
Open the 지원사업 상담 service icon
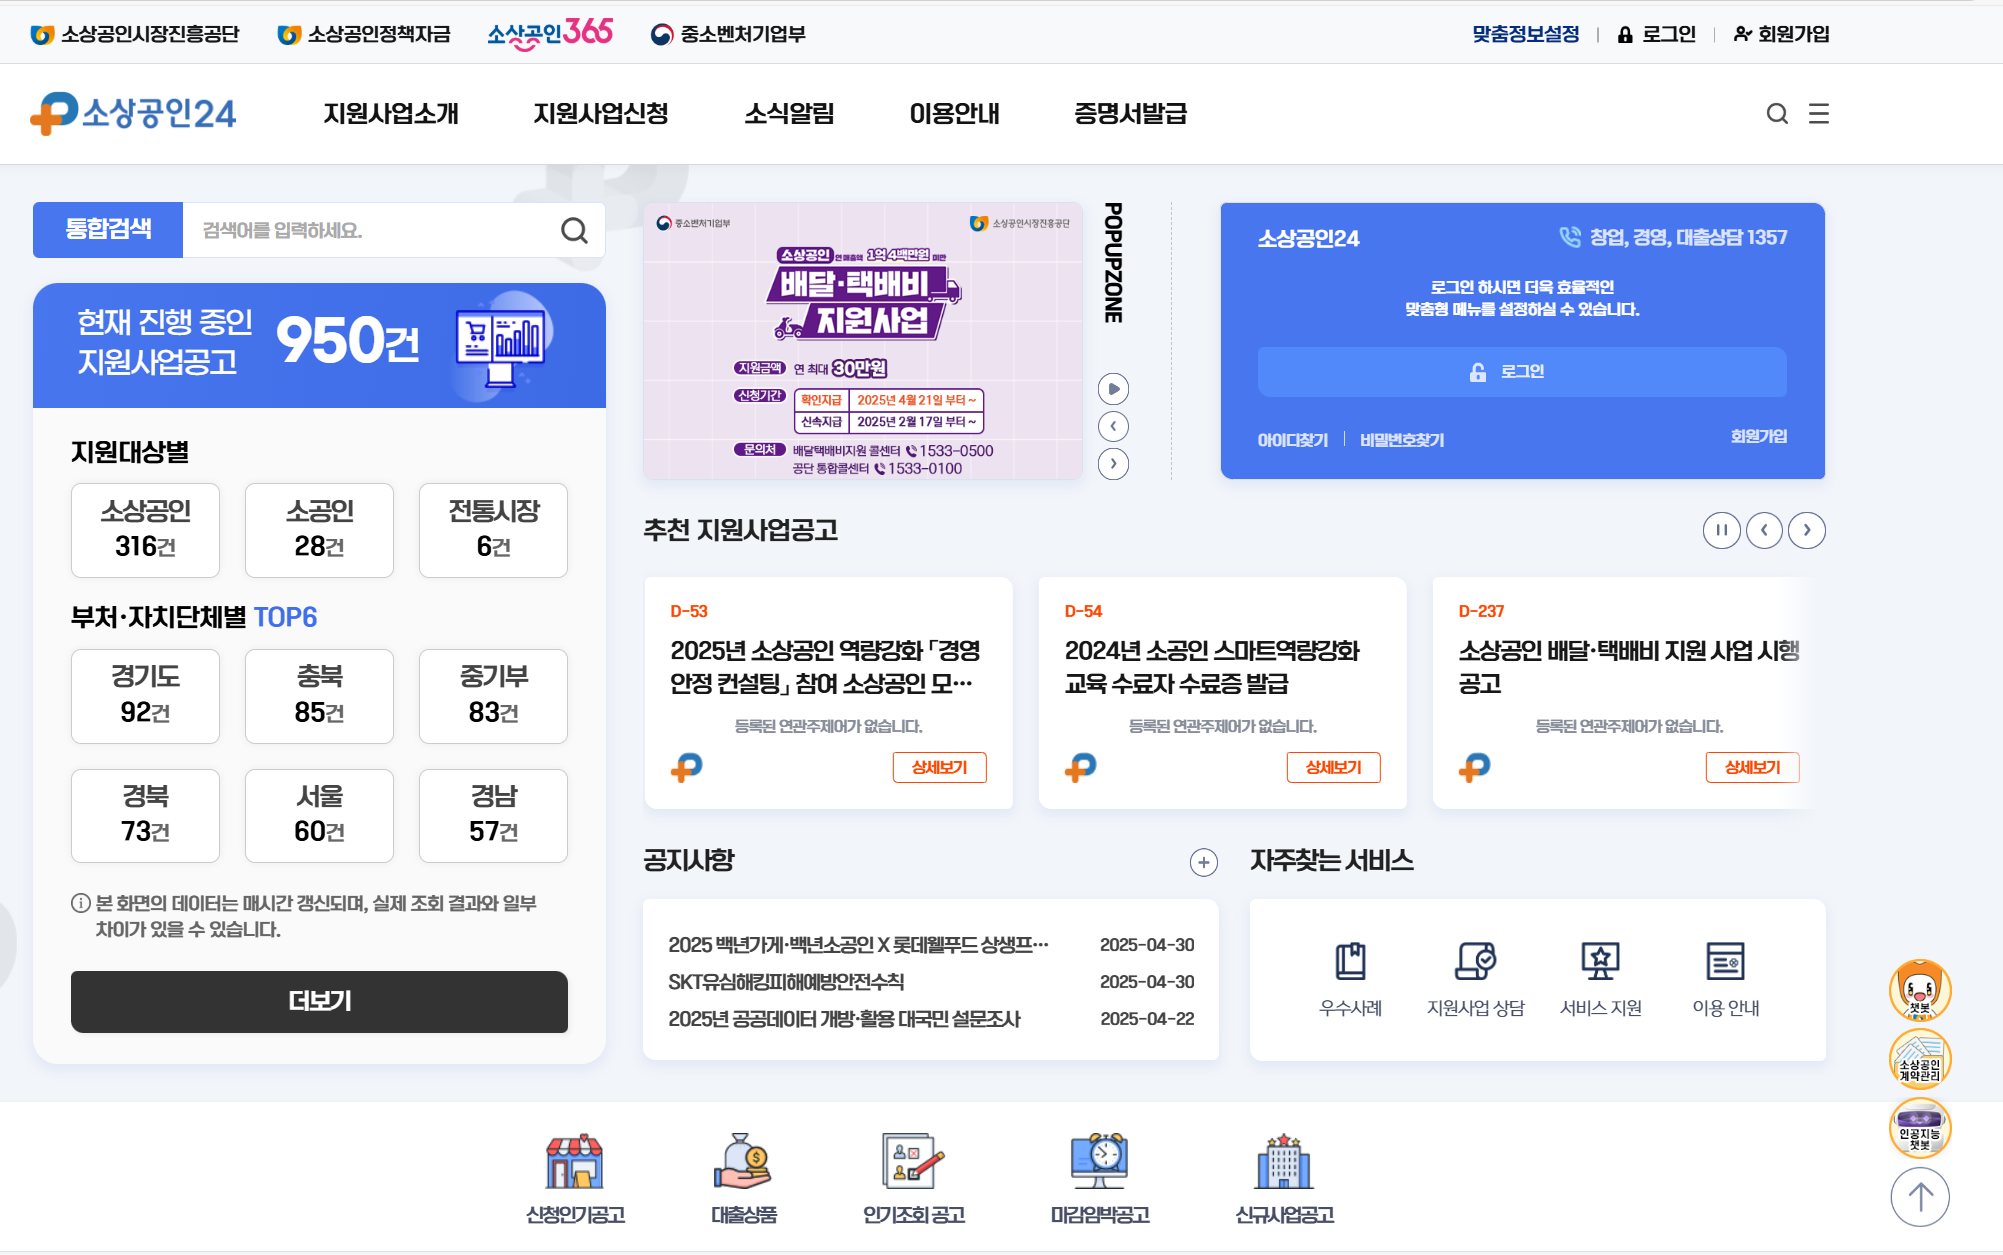tap(1475, 961)
